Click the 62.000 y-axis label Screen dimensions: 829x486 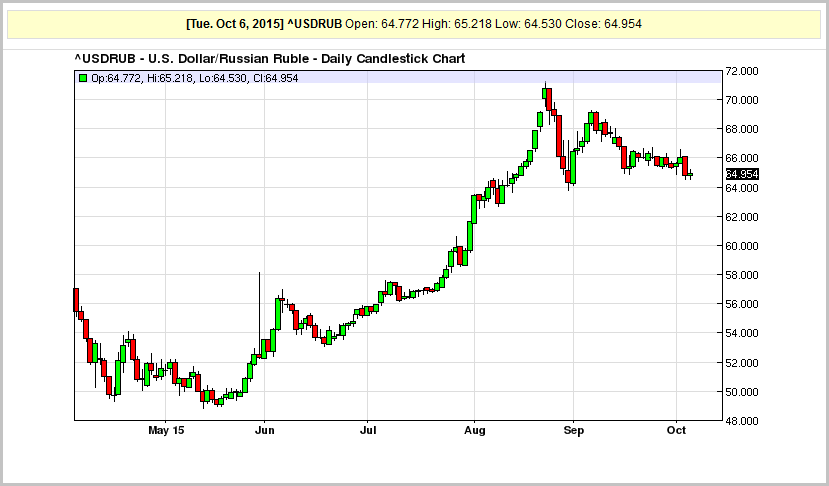click(x=743, y=217)
